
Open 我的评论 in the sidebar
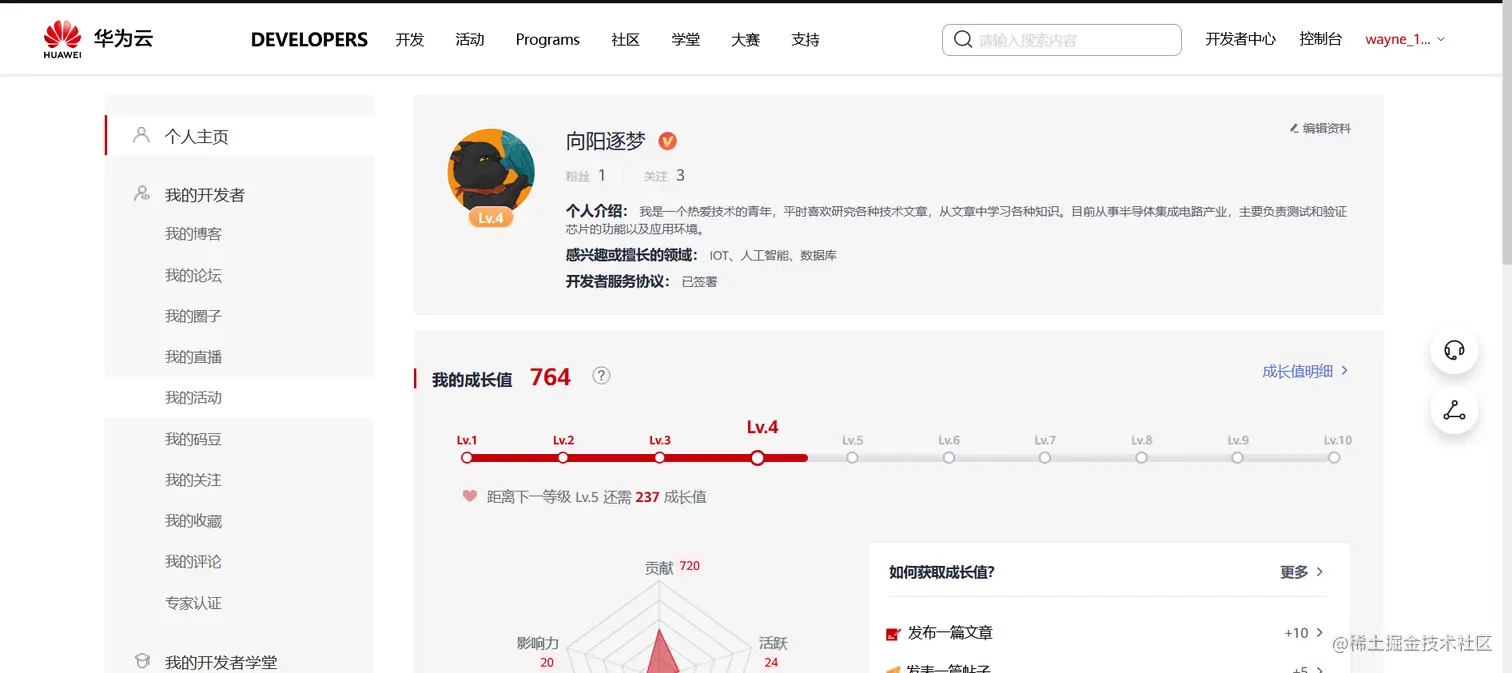point(194,562)
